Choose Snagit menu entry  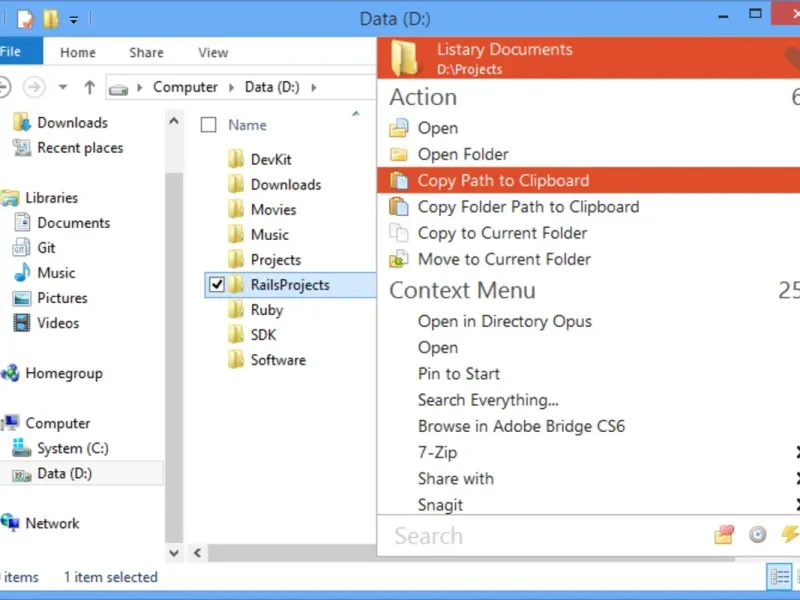pos(440,505)
